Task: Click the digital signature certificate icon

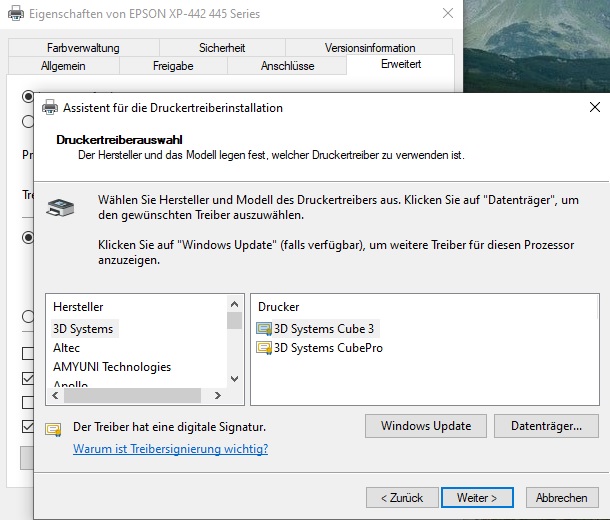Action: pos(53,429)
